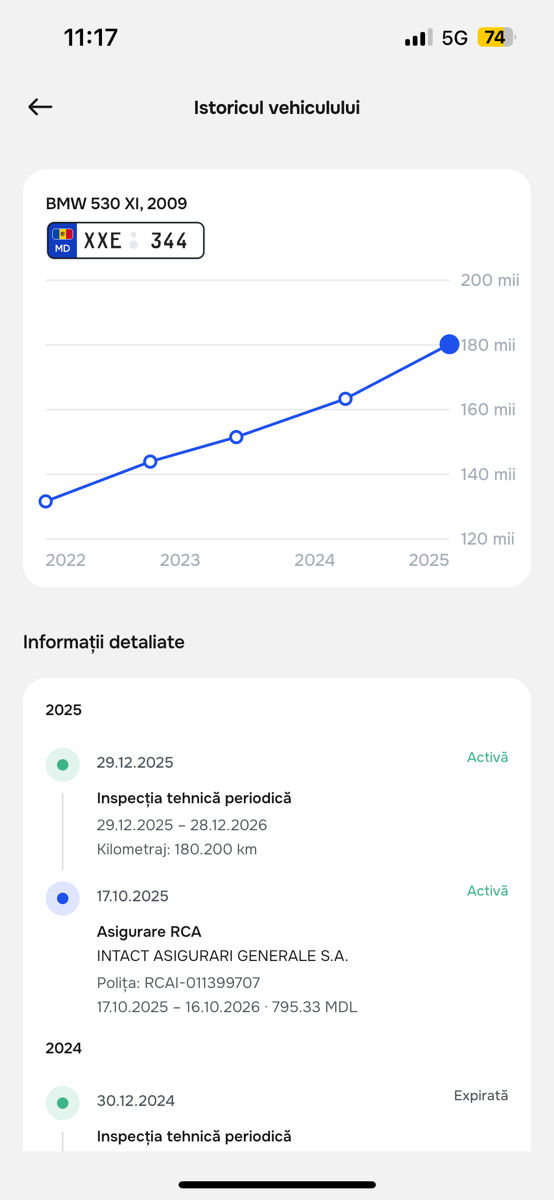Select the first chart point near 2022
This screenshot has width=554, height=1200.
(x=46, y=501)
